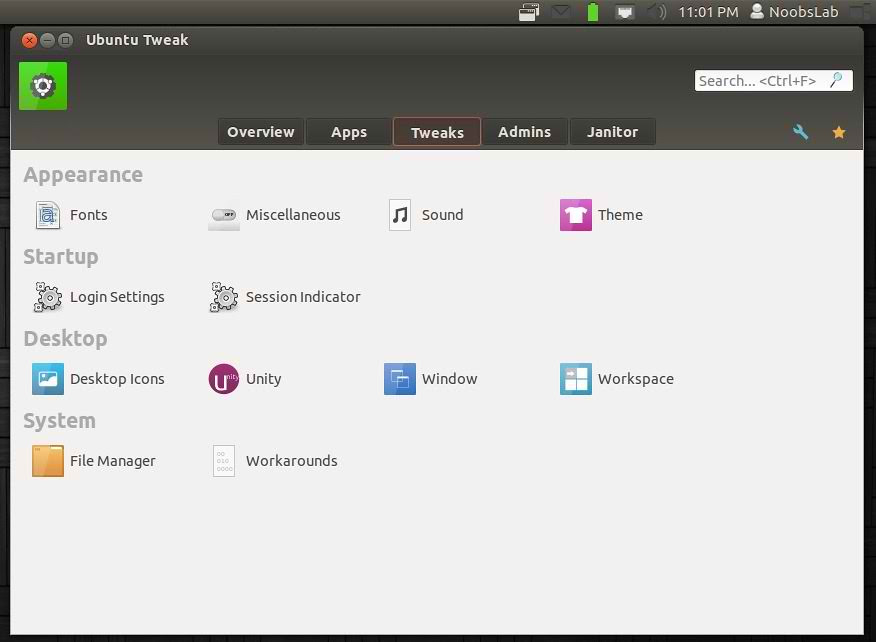Open the Window tweak icon
The height and width of the screenshot is (642, 876).
point(400,379)
